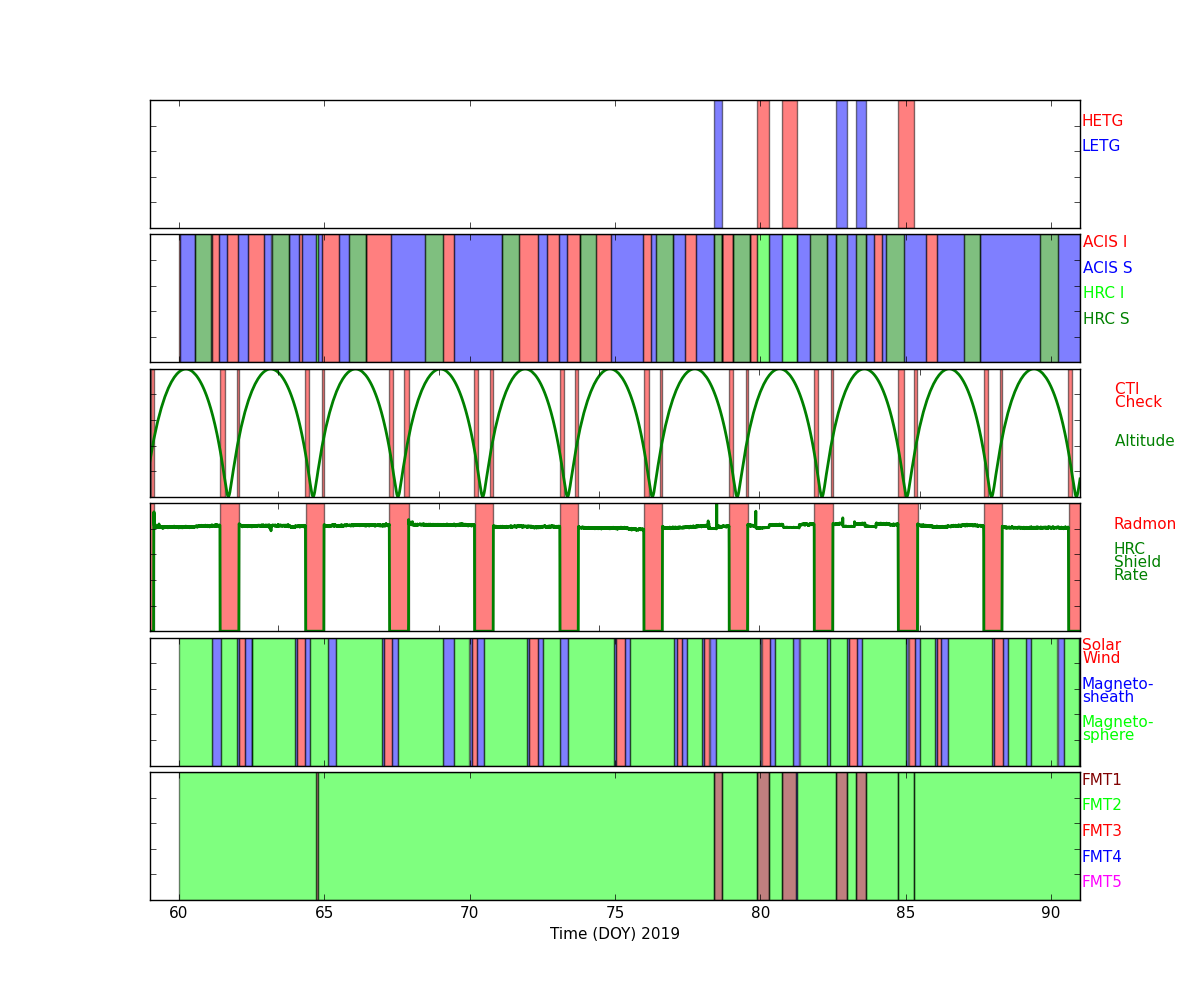Click the HRC I legend label
Image resolution: width=1200 pixels, height=1000 pixels.
click(1103, 293)
